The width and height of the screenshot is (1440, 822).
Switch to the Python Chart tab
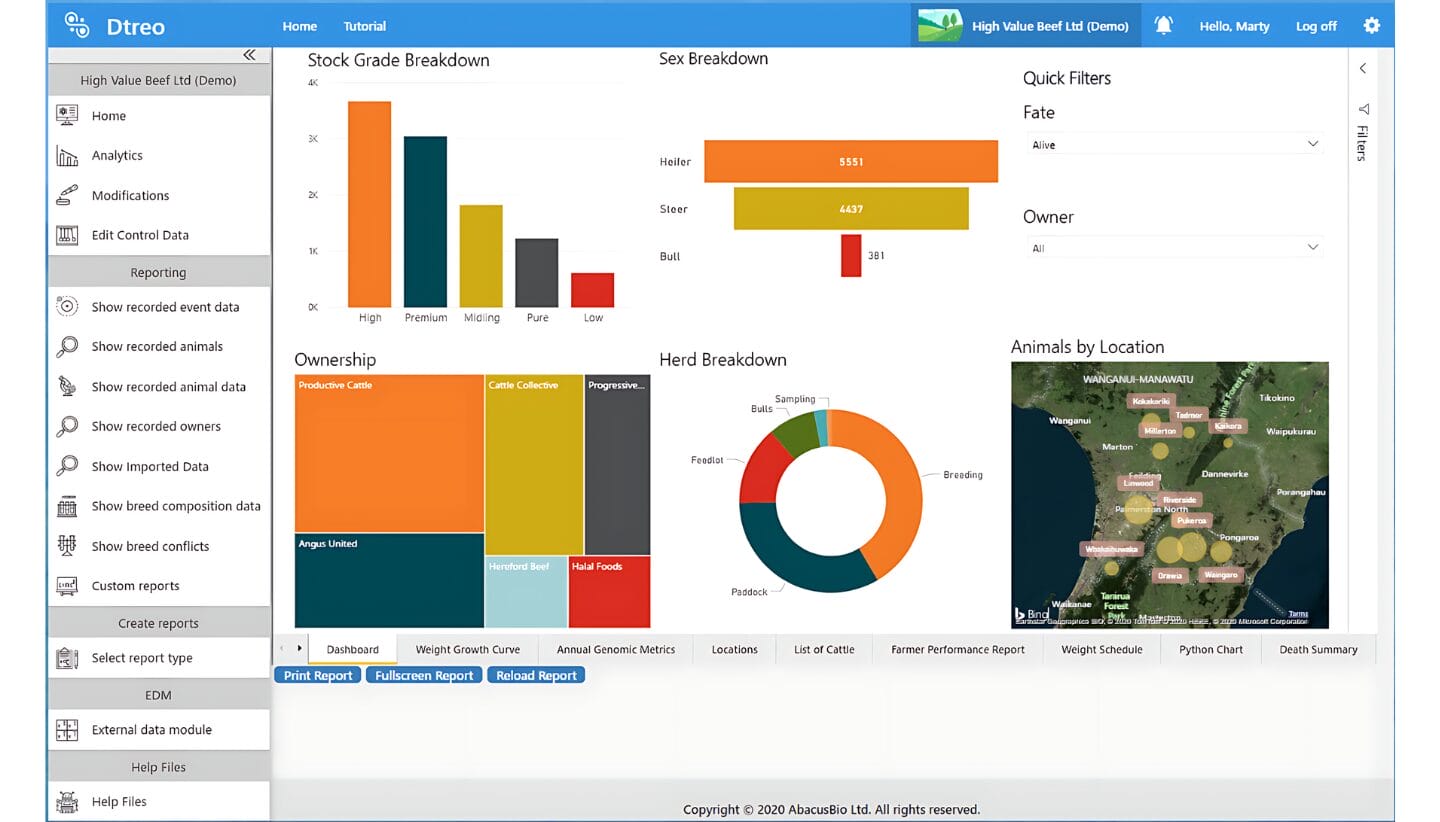(1211, 649)
